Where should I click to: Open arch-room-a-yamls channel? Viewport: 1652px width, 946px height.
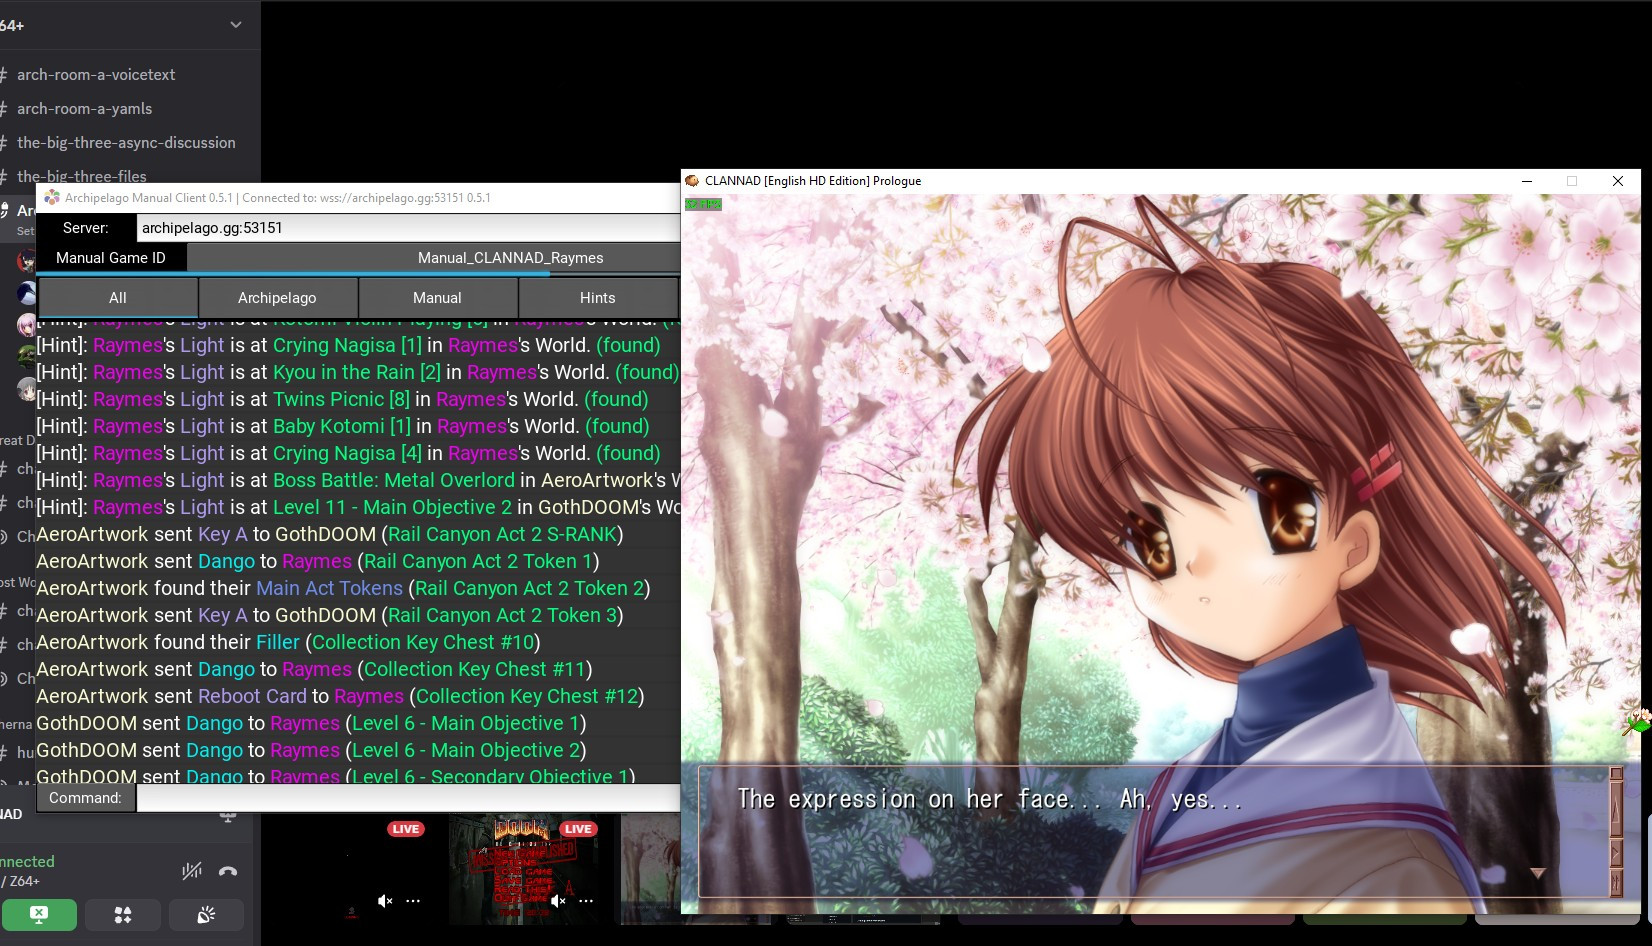[84, 109]
